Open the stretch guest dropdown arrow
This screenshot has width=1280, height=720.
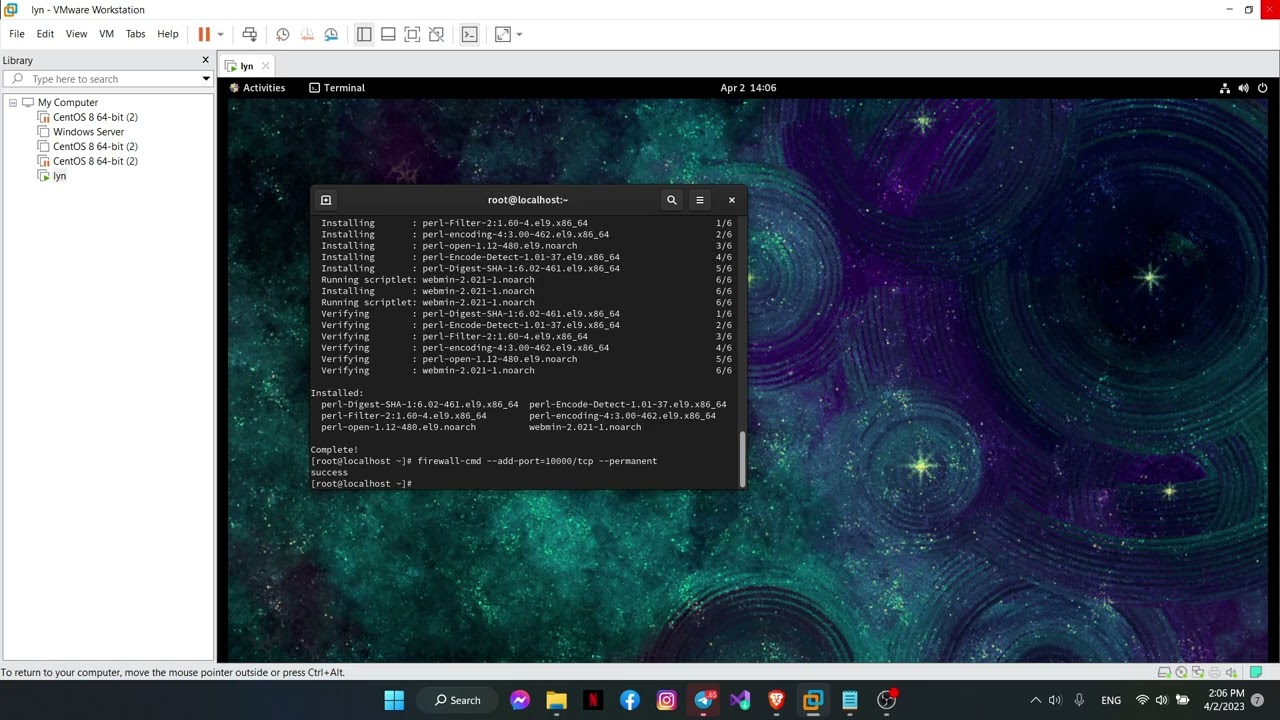[519, 34]
